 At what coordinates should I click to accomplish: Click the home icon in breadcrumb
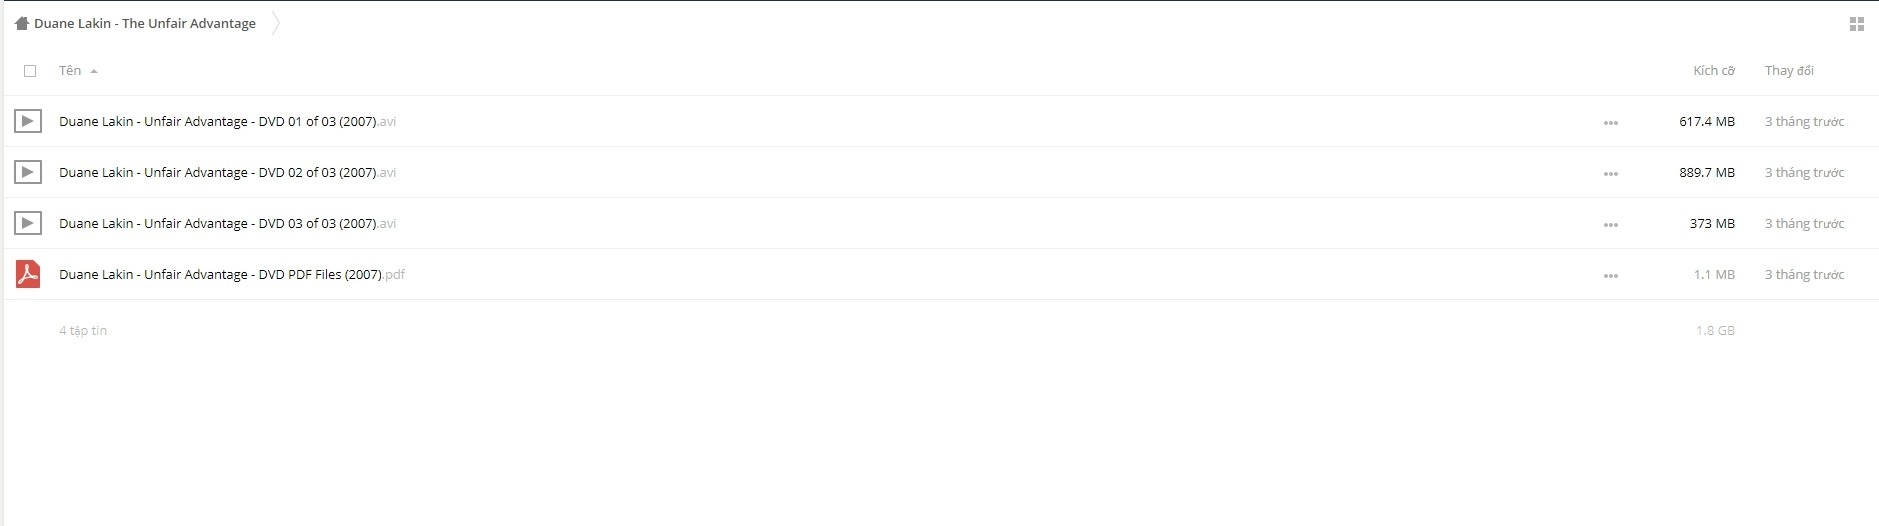click(x=22, y=23)
